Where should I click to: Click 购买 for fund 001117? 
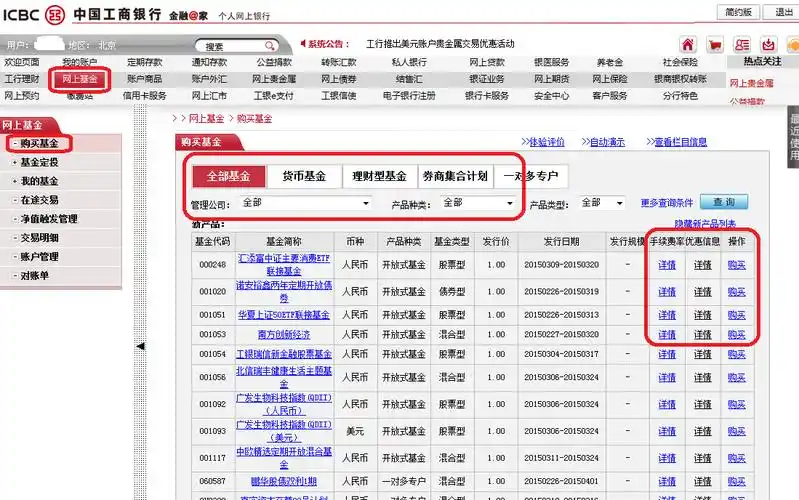(737, 458)
